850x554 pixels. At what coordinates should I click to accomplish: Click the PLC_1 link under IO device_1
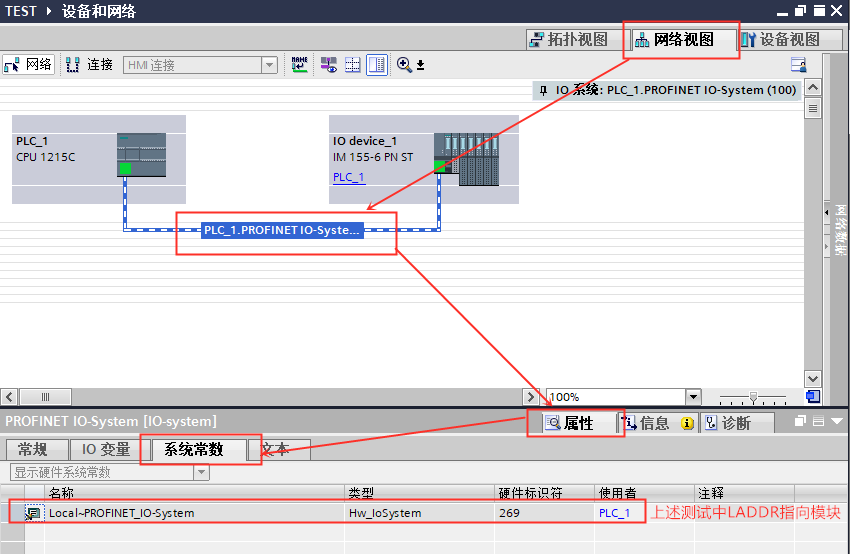click(349, 177)
